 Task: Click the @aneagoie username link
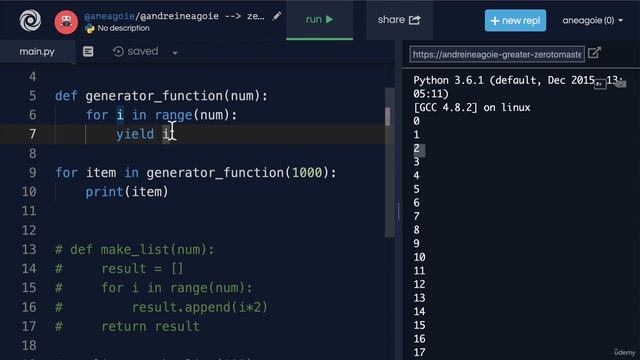click(109, 16)
